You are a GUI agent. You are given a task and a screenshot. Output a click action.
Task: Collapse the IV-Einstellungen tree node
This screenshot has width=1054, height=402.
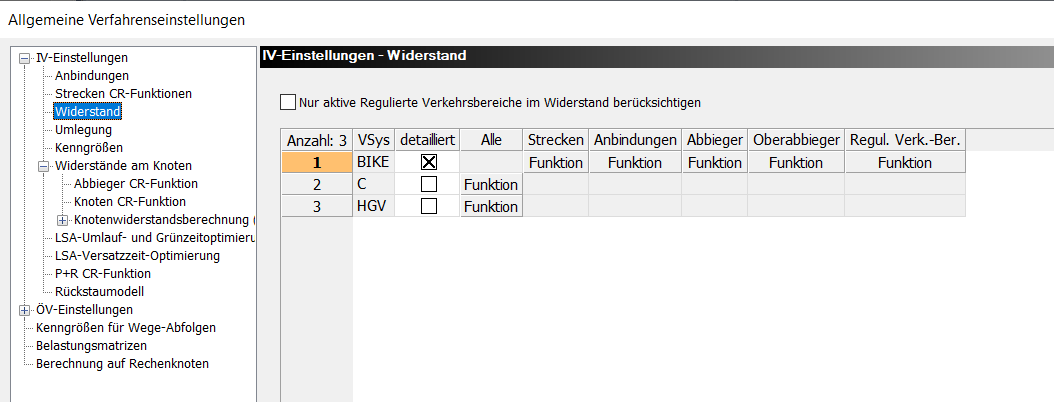click(25, 58)
